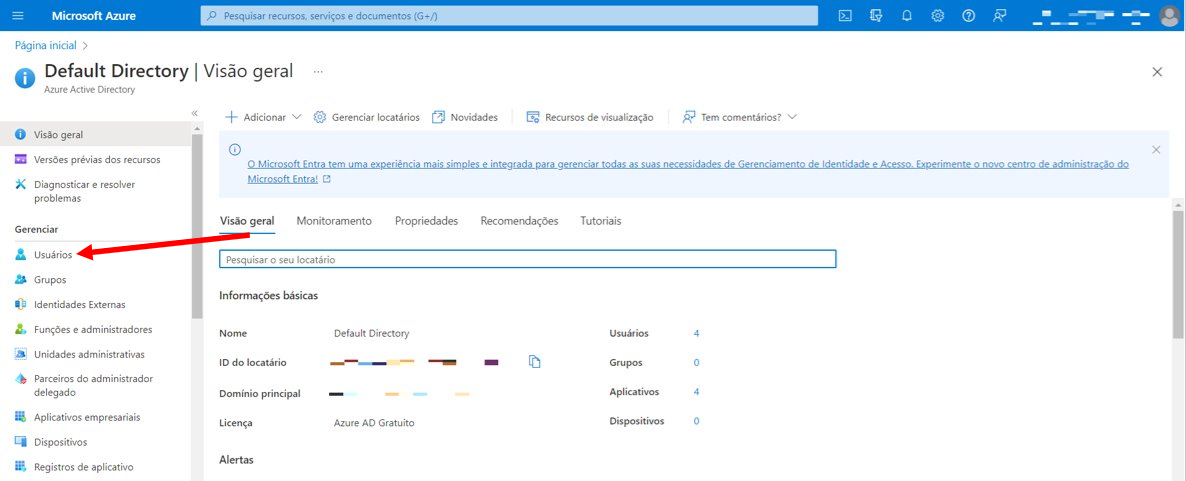Dismiss the Microsoft Entra info banner
Screen dimensions: 1186x481
(x=1156, y=150)
